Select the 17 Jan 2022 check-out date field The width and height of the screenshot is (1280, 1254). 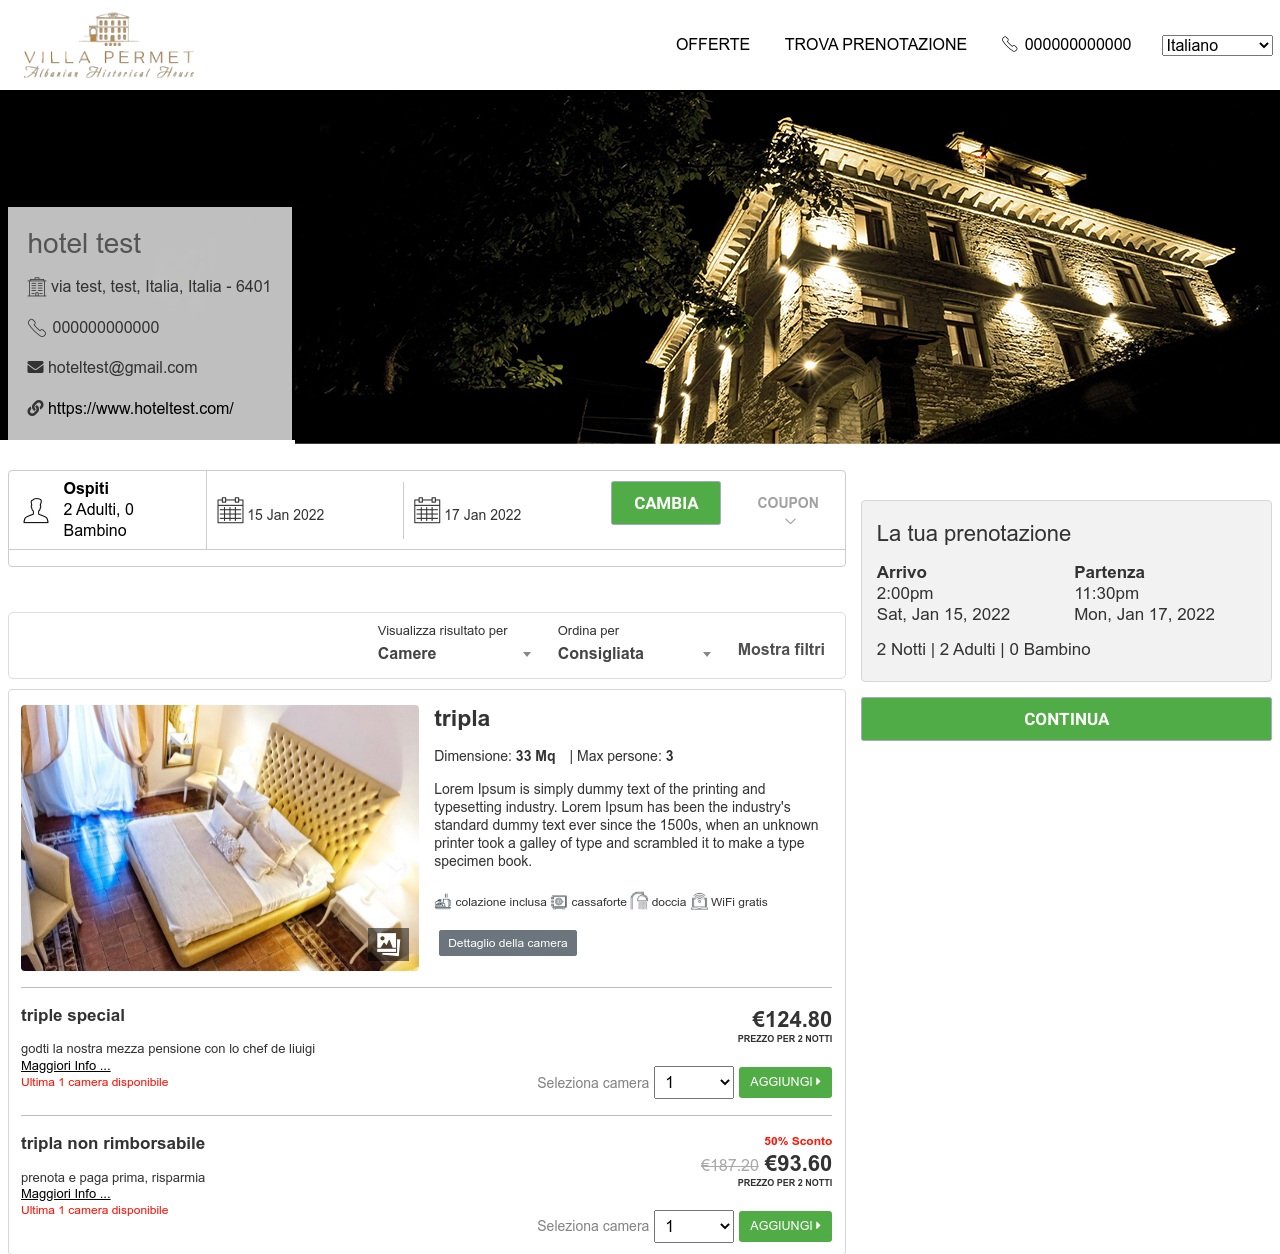pos(502,510)
